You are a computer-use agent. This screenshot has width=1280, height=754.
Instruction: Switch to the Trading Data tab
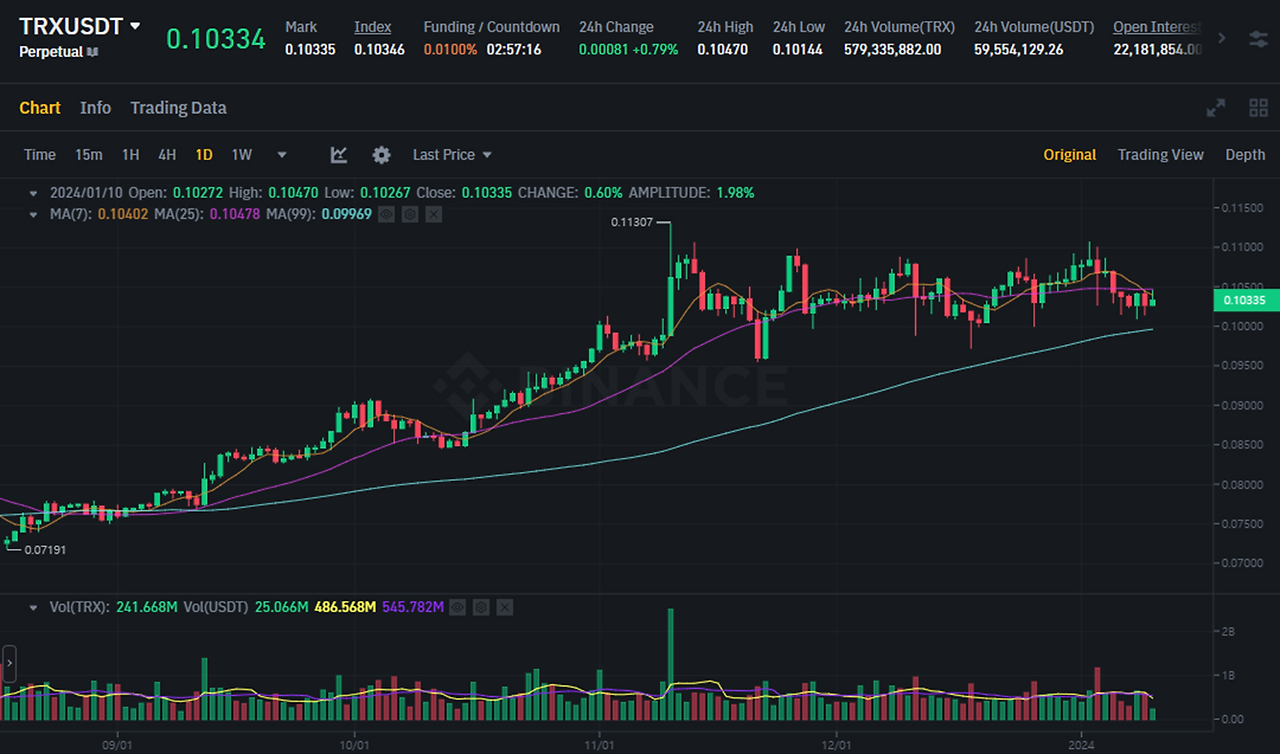click(x=178, y=108)
